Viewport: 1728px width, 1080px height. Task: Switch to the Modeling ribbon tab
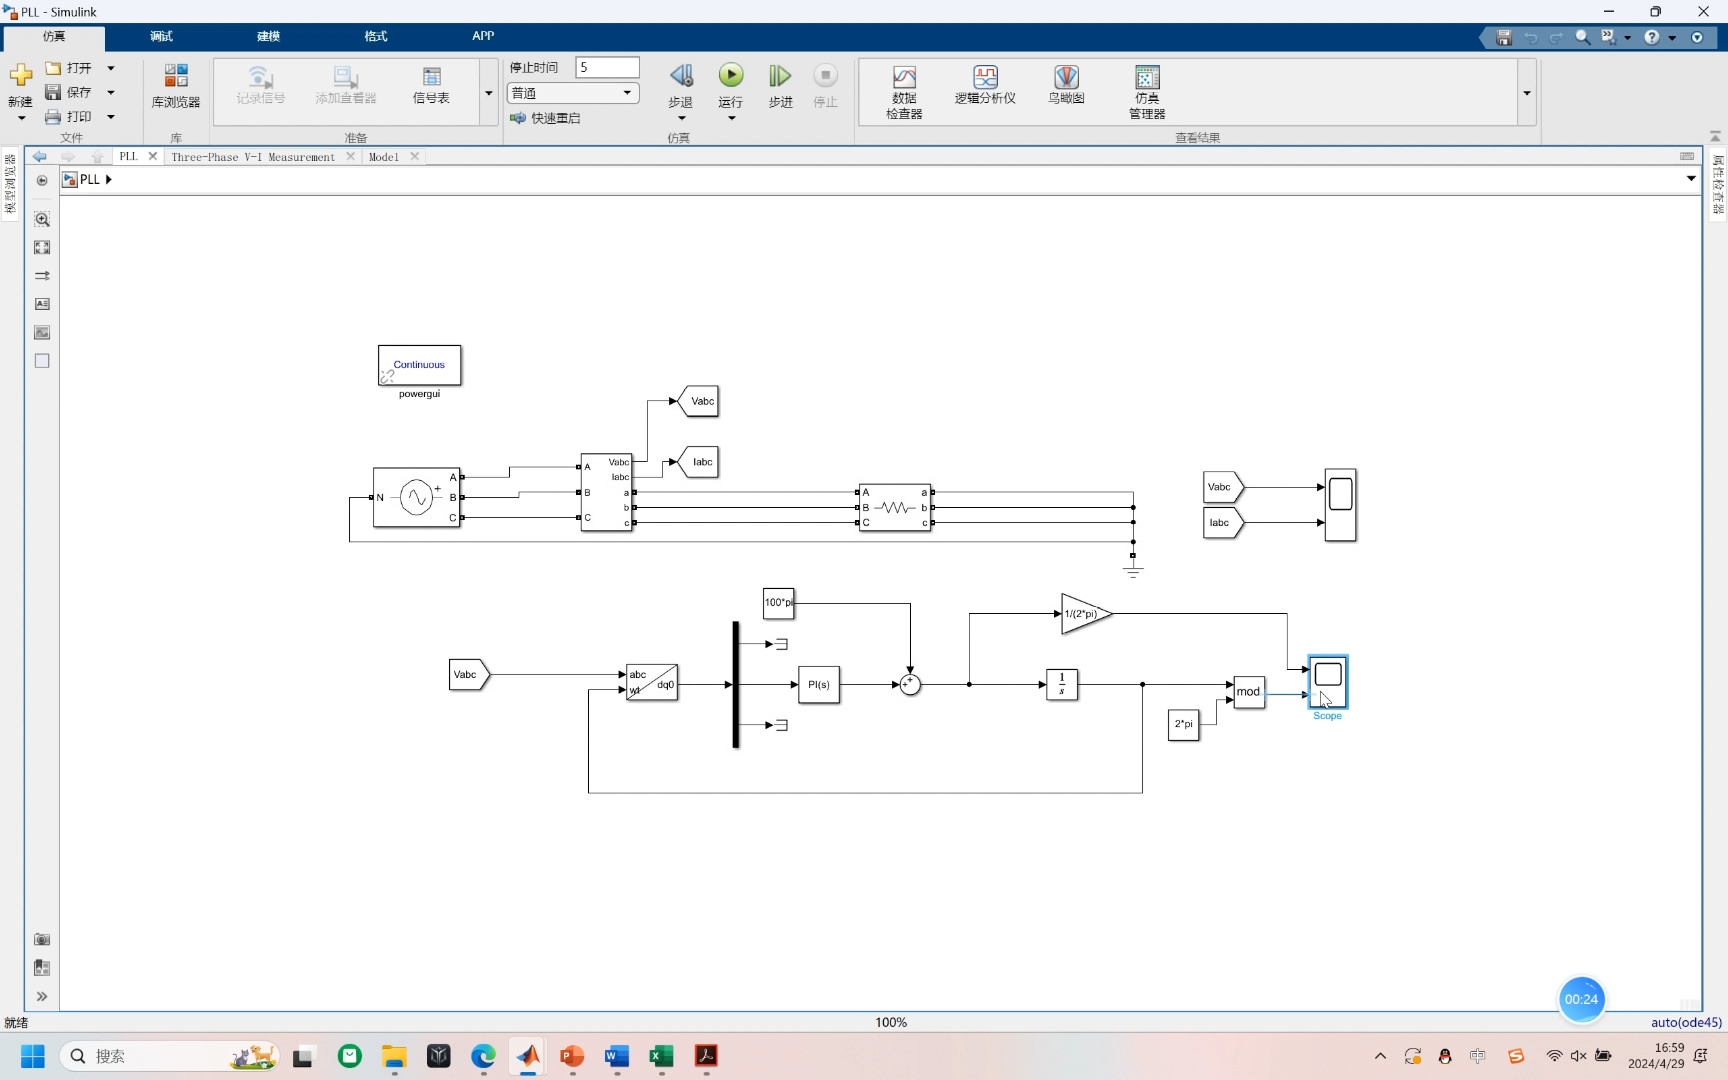[x=268, y=36]
